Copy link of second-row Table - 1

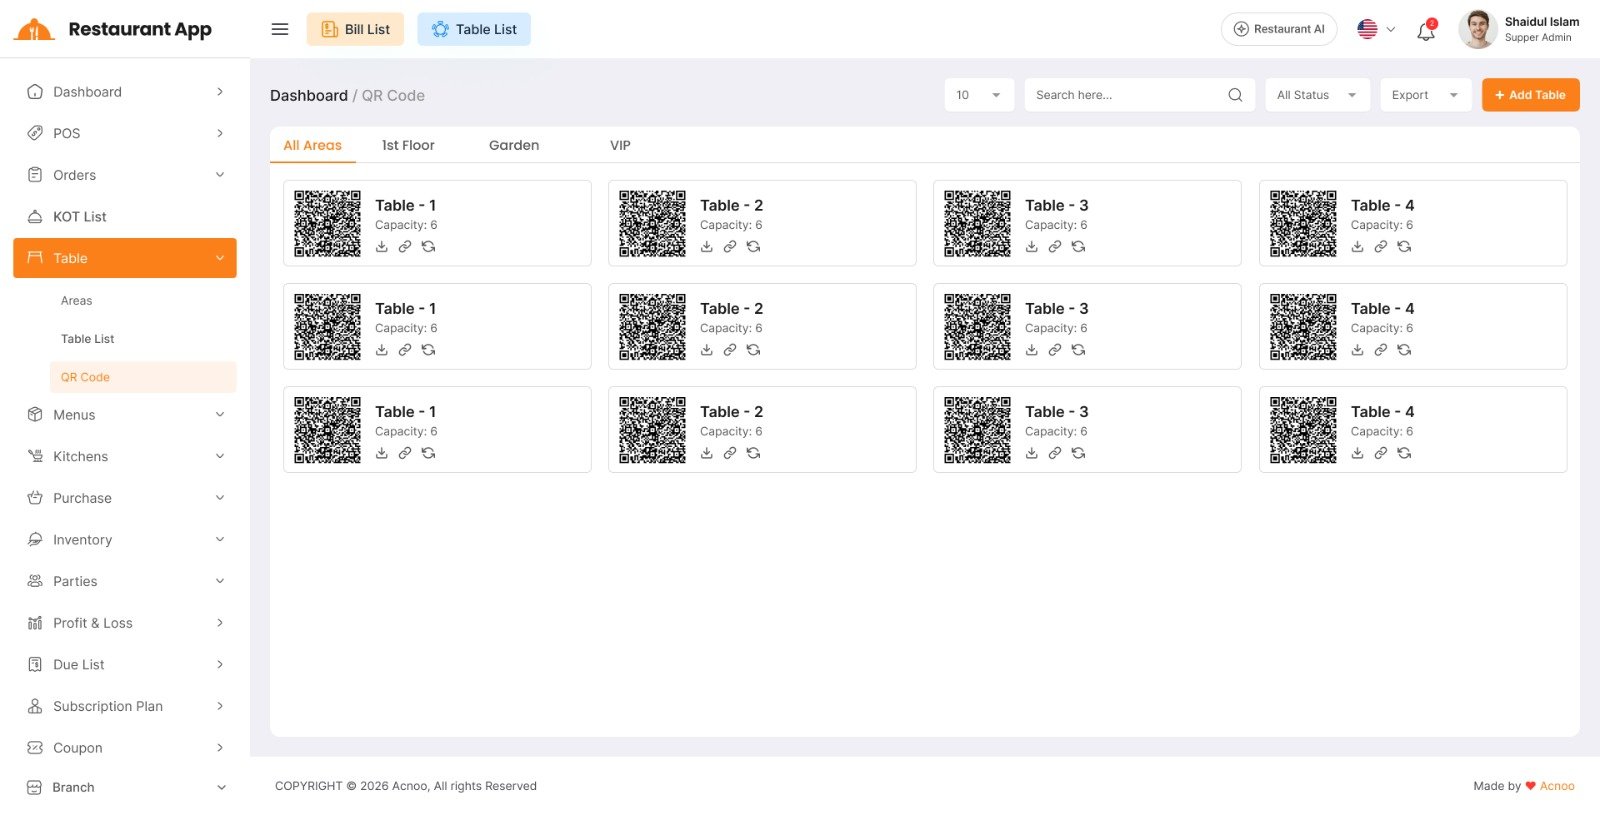point(405,350)
